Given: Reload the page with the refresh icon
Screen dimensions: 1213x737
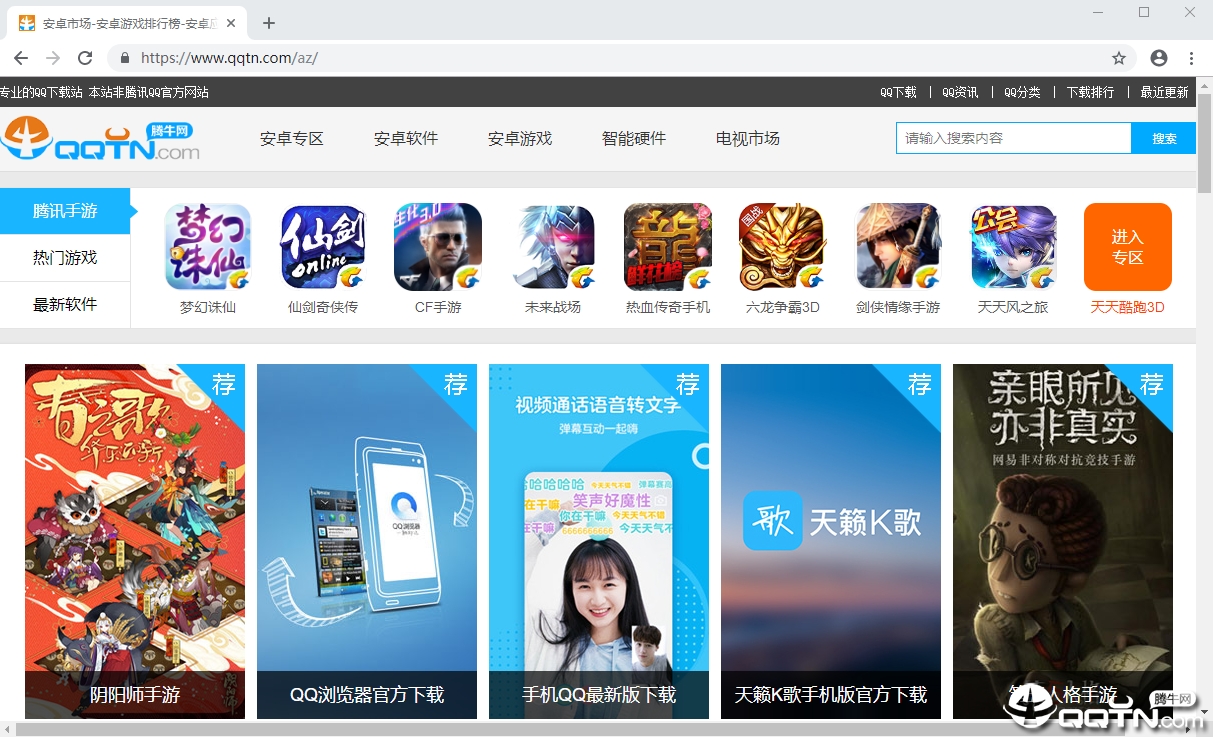Looking at the screenshot, I should click(x=85, y=58).
